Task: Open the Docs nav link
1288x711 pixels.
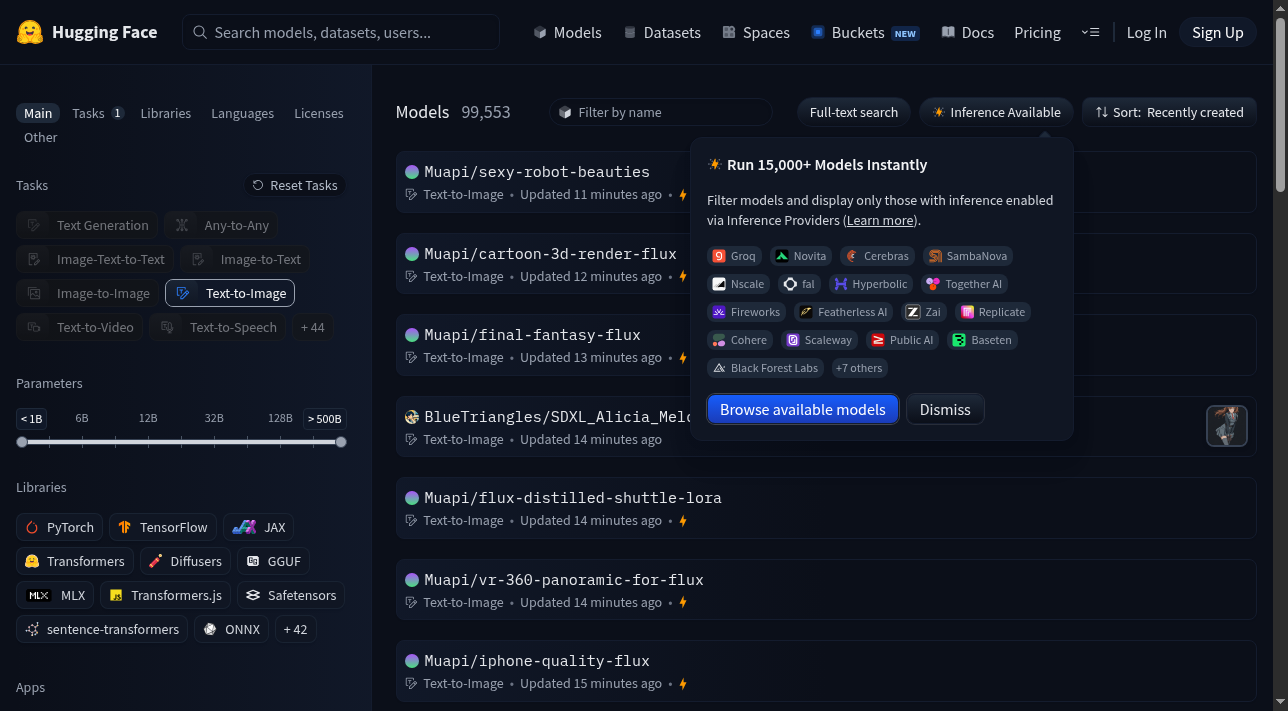Action: [x=968, y=32]
